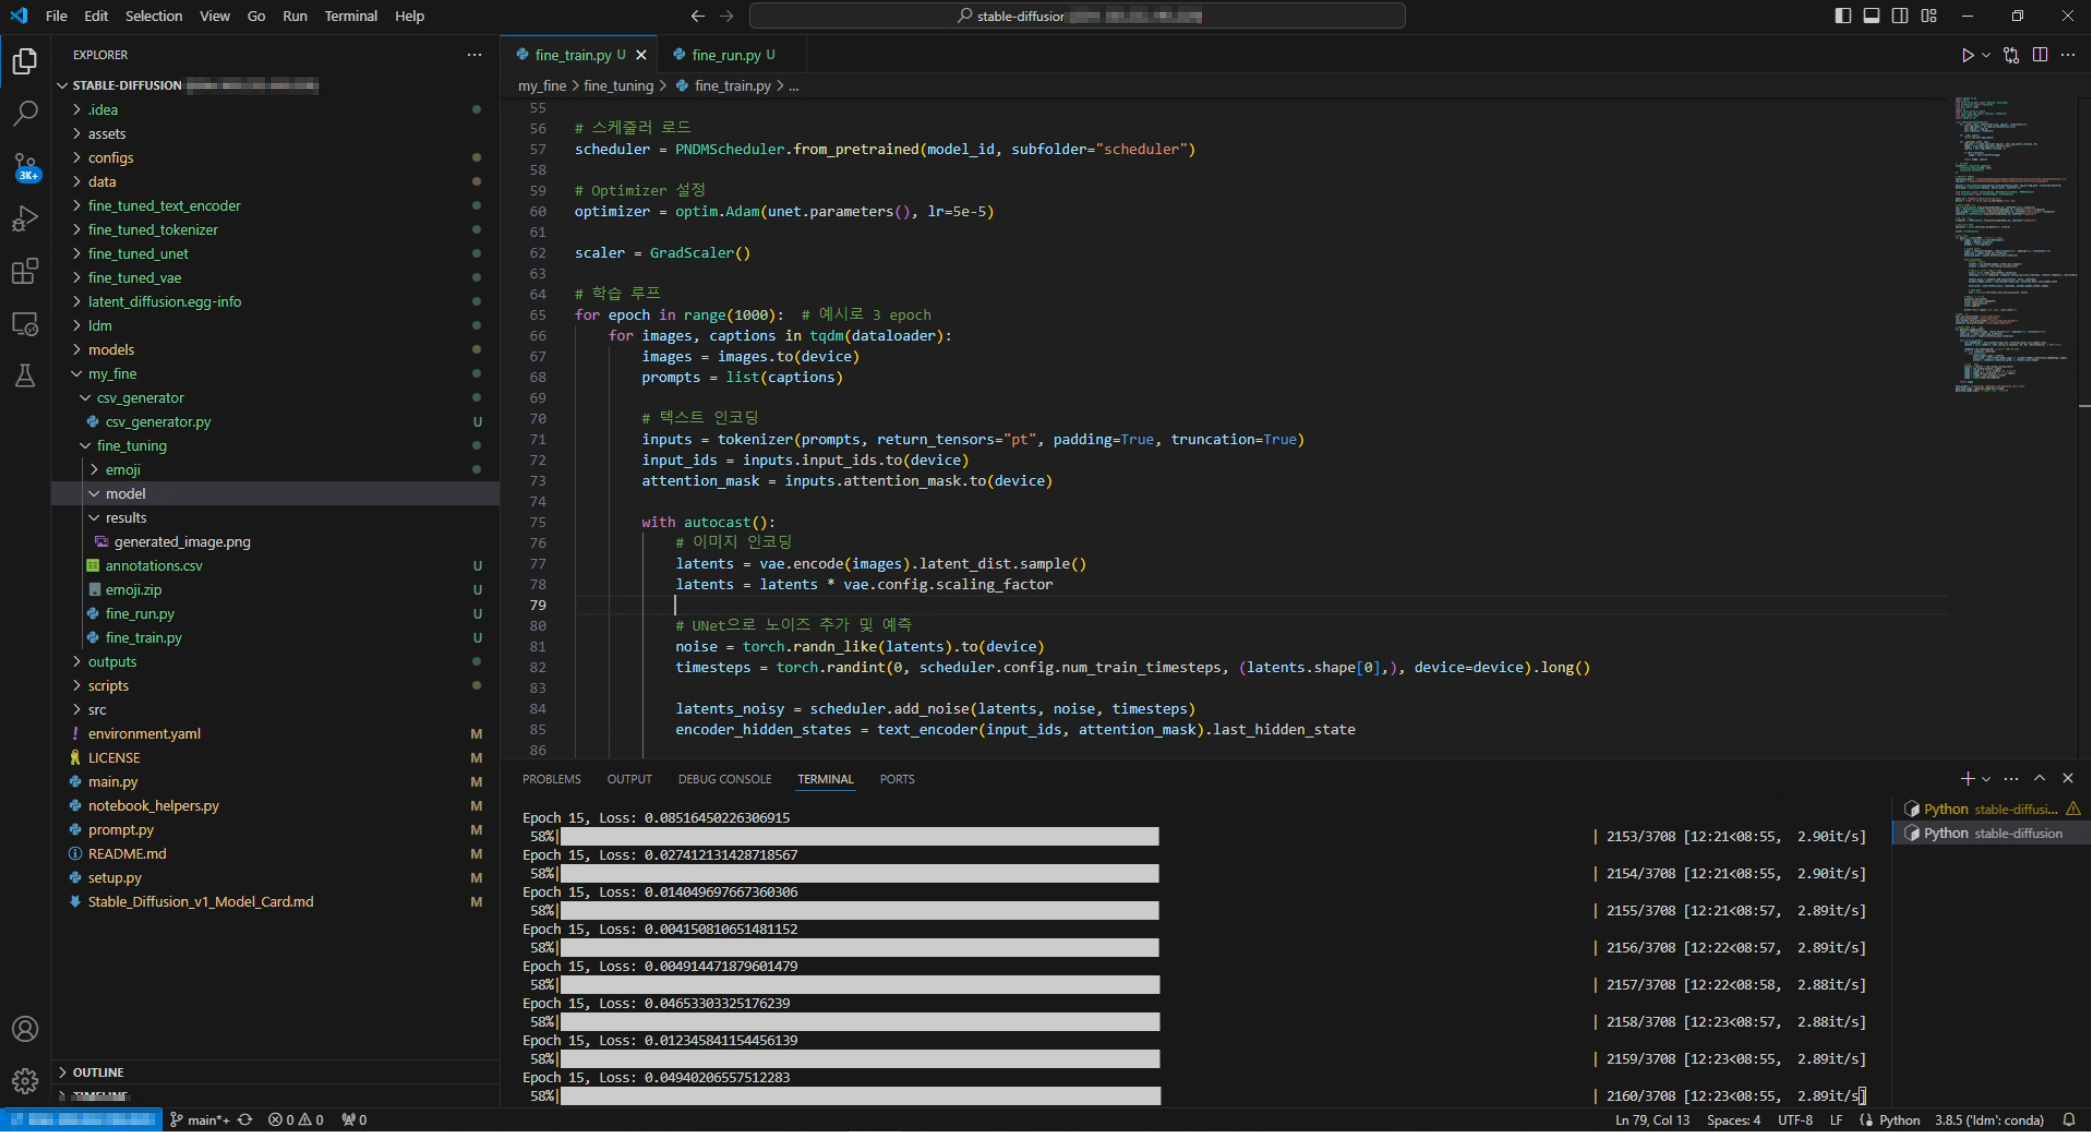Open the Search view in activity bar

tap(25, 113)
